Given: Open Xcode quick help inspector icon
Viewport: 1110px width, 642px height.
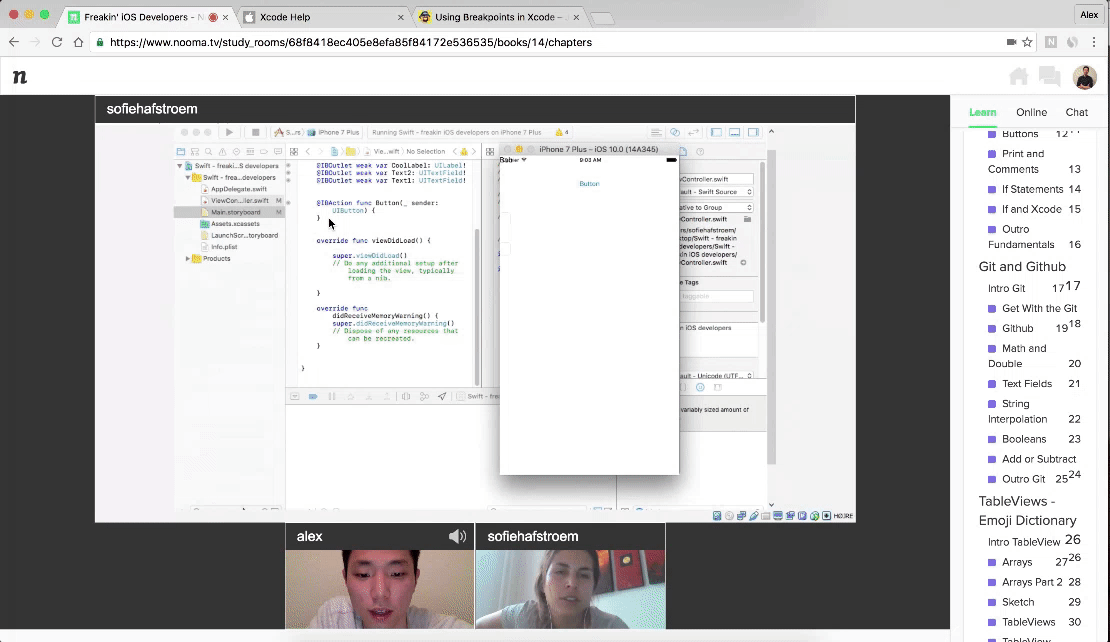Looking at the screenshot, I should click(700, 151).
